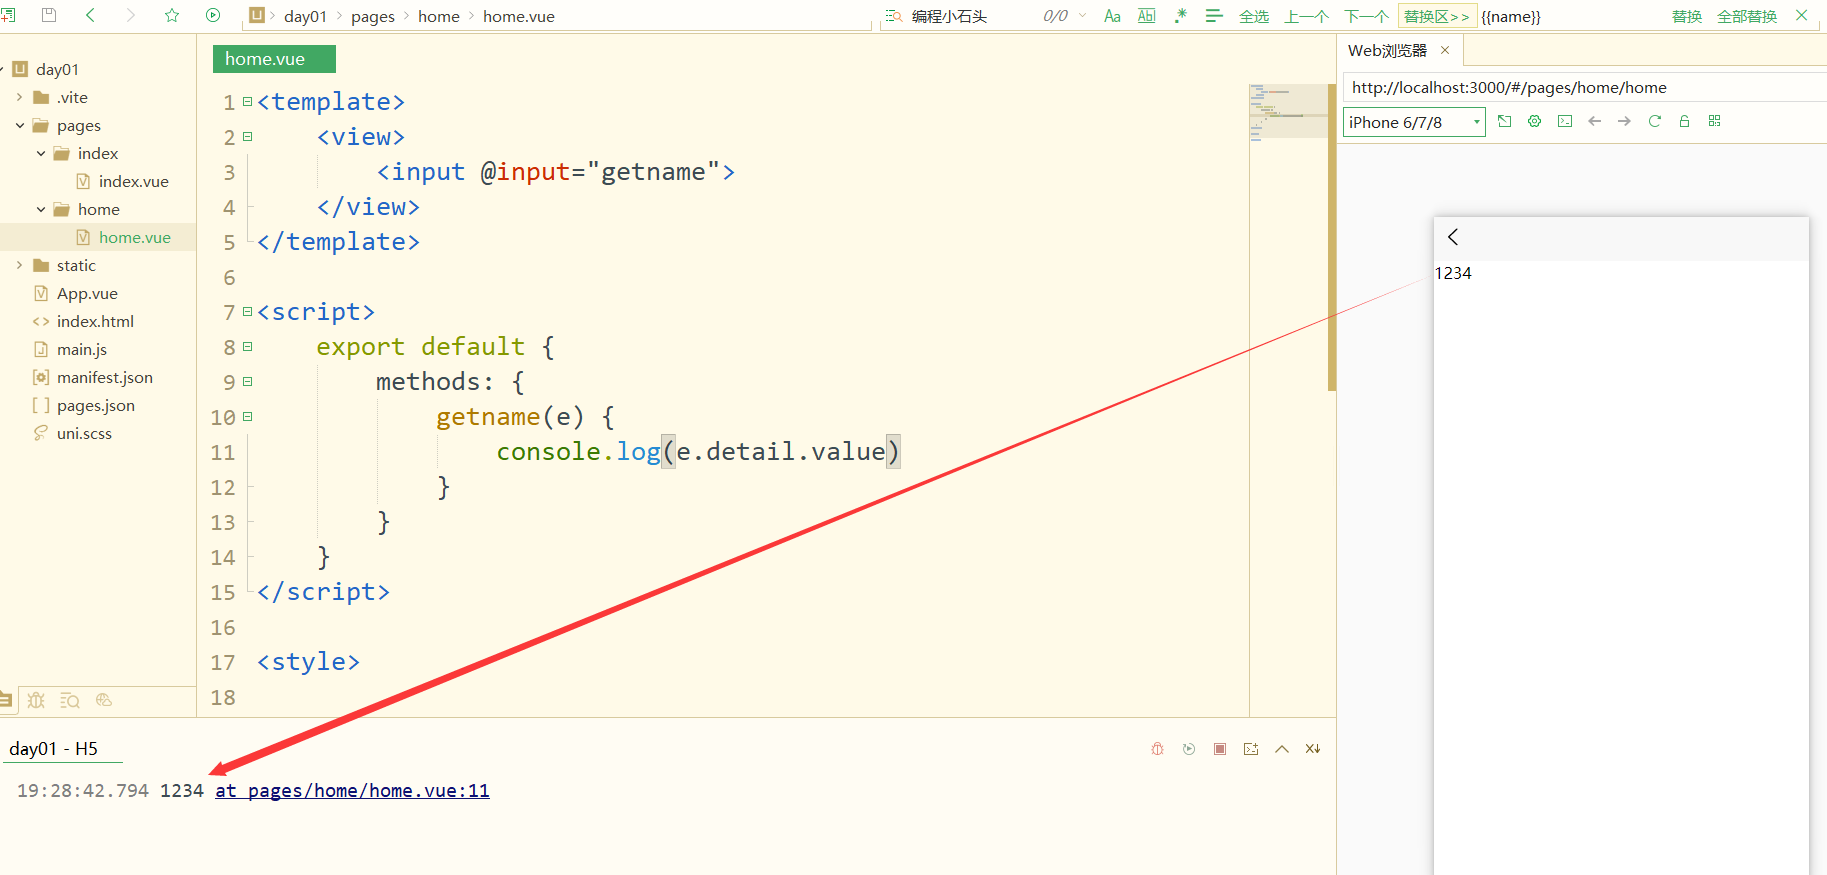Open link at pages/home/home.vue:11

(x=352, y=791)
